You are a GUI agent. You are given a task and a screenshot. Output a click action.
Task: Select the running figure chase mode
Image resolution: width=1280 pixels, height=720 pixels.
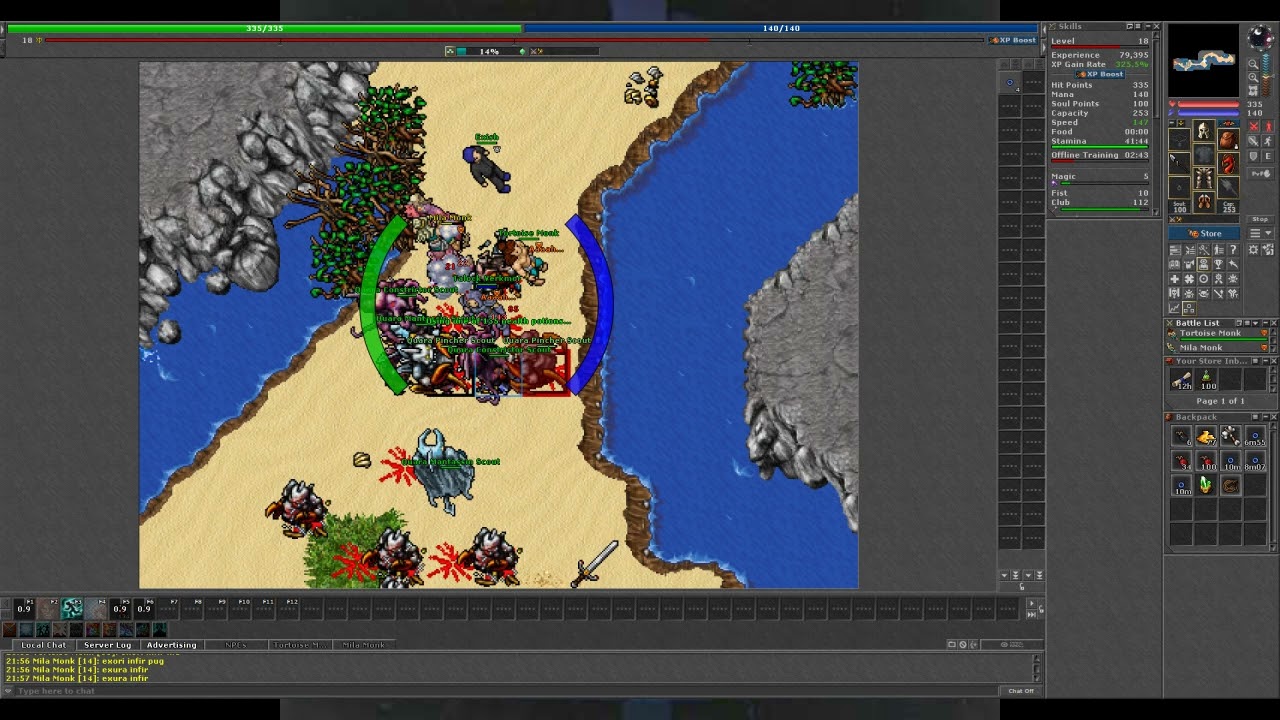(1268, 141)
